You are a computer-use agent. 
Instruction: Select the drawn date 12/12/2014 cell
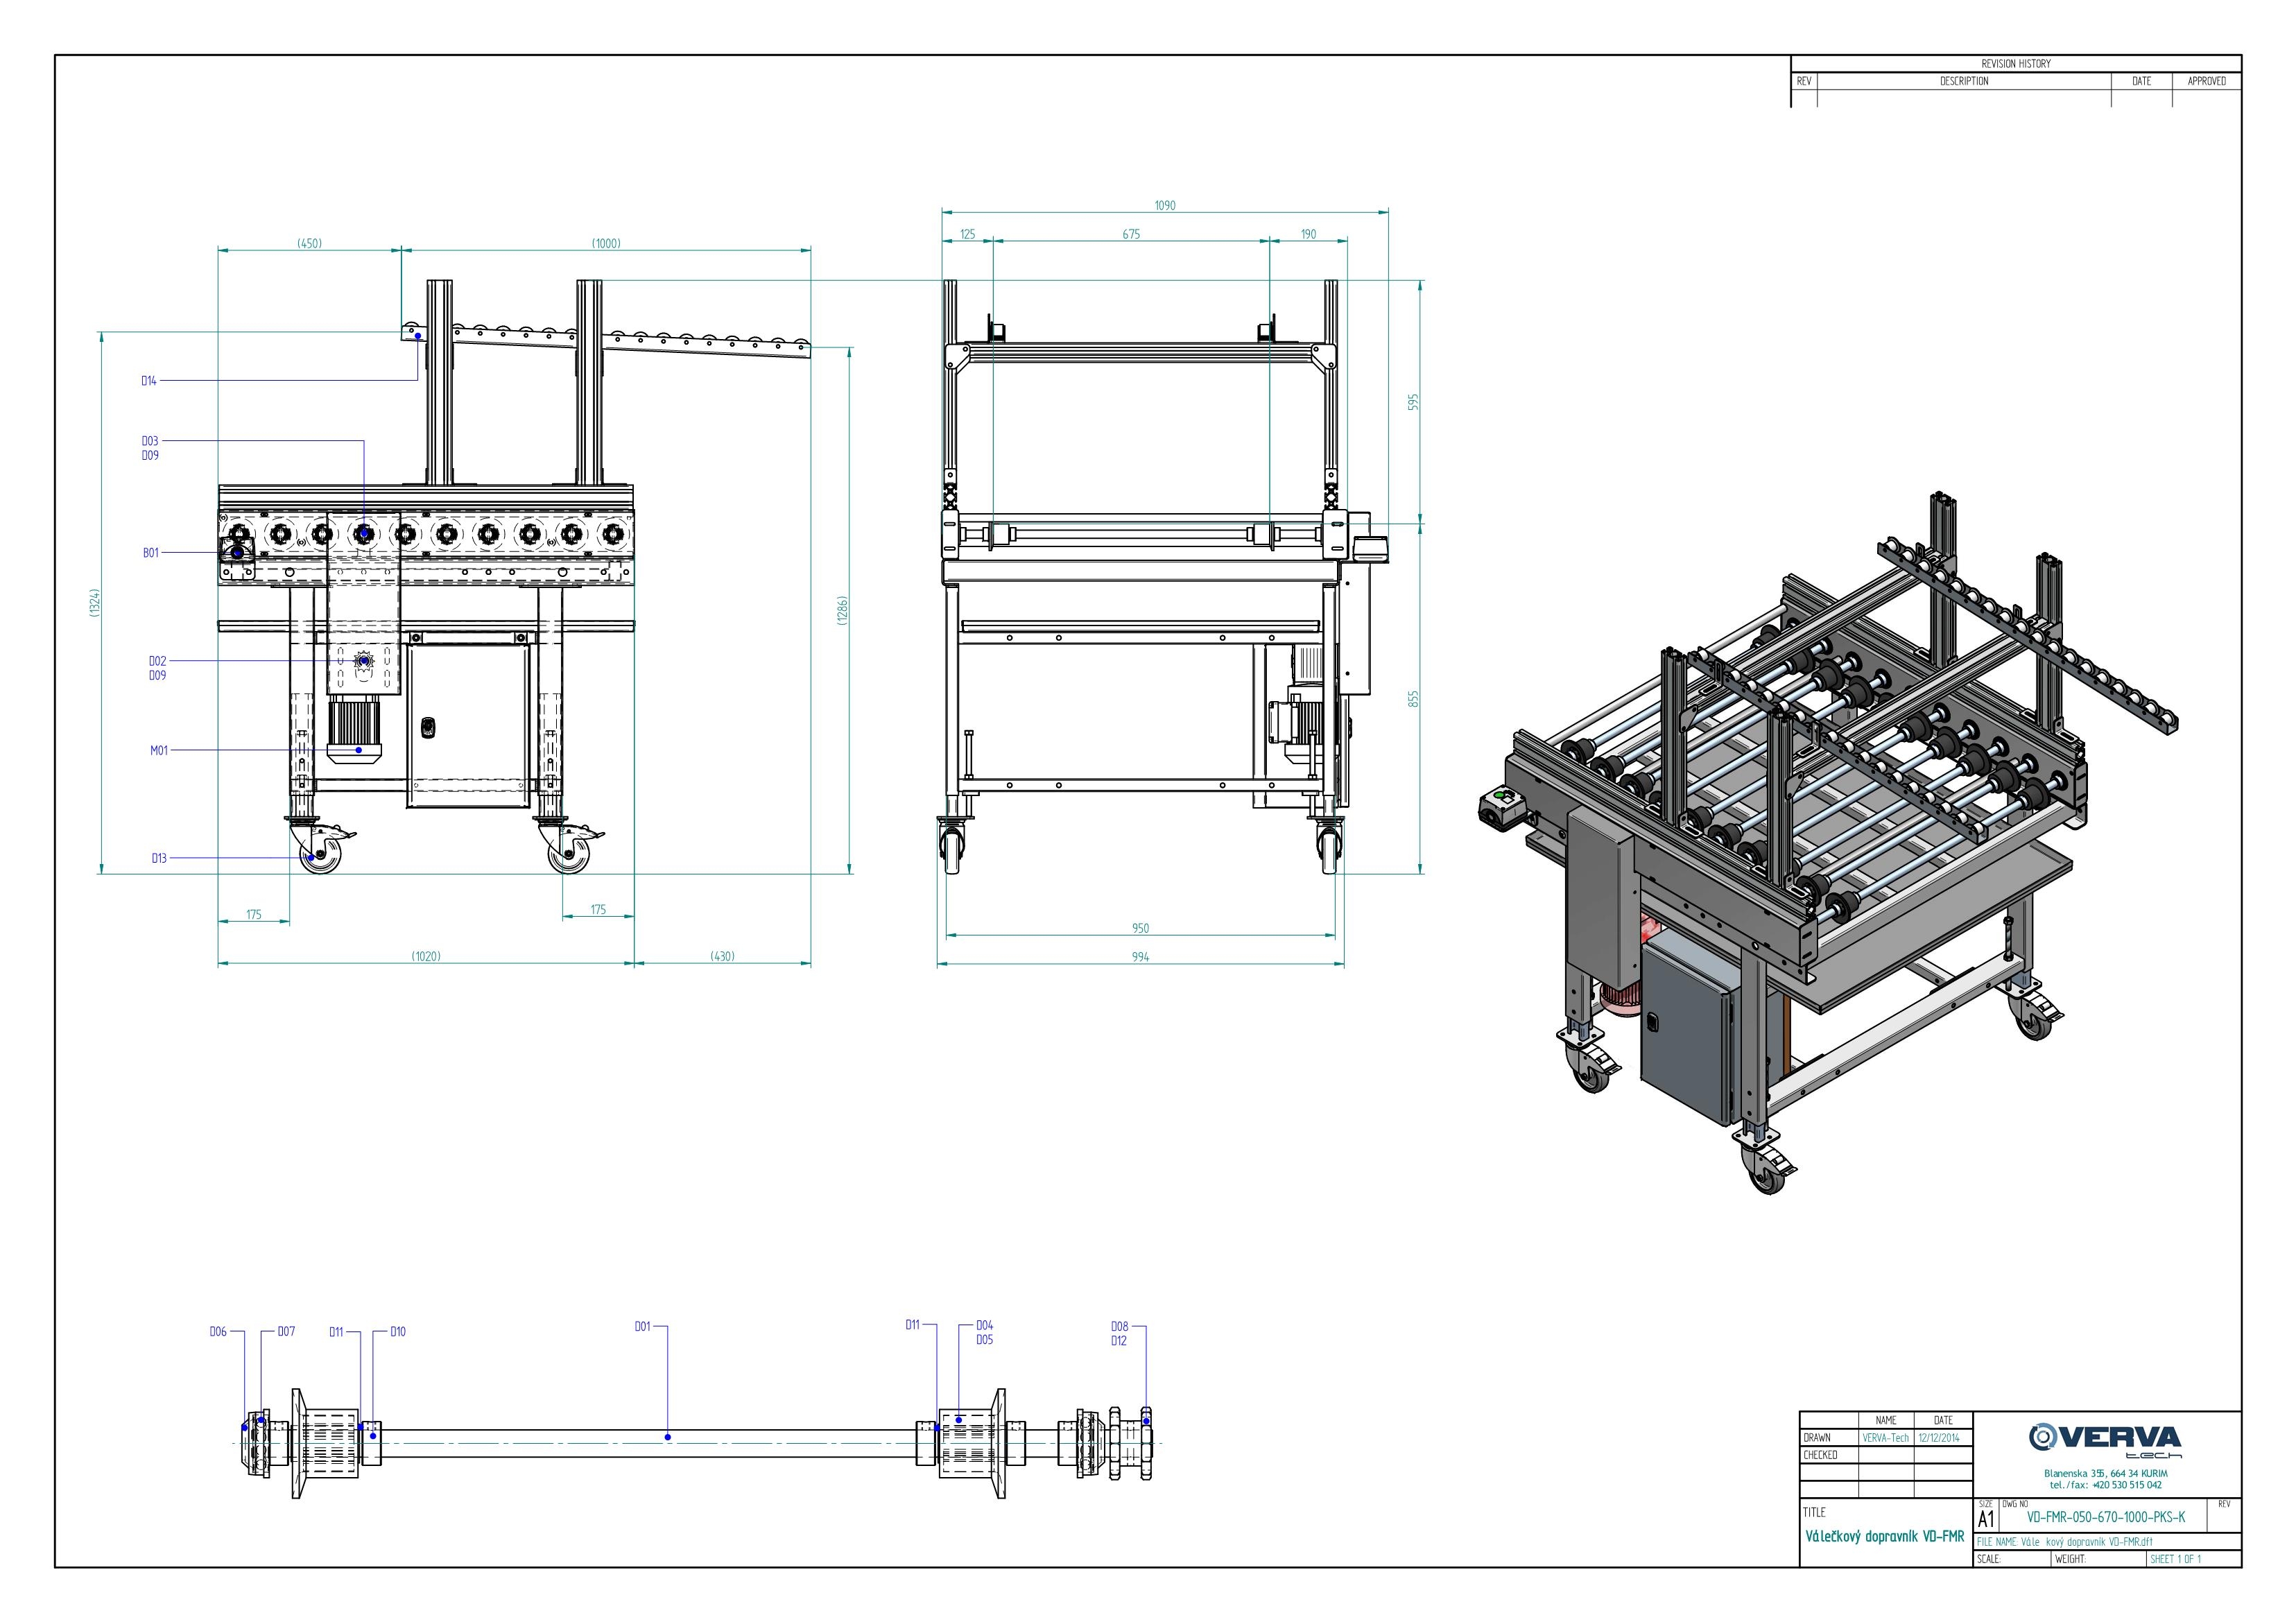click(1943, 1438)
